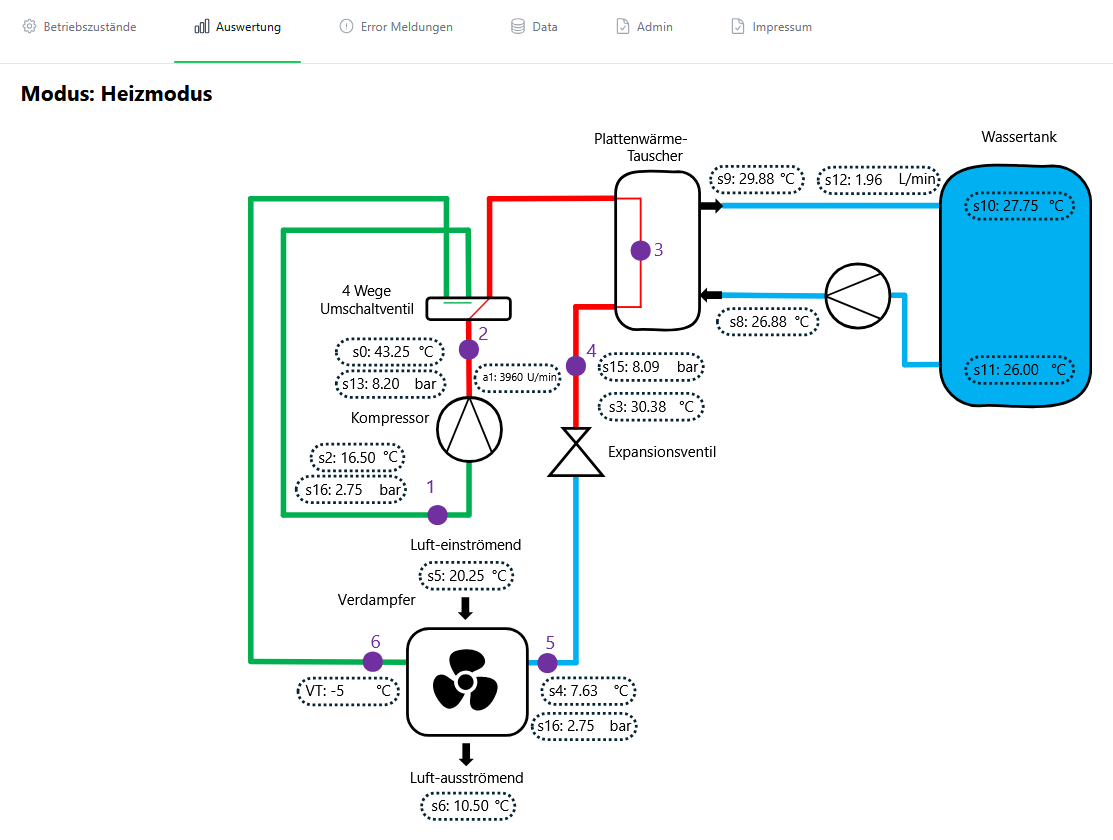Click the Verdampfer fan icon
The image size is (1113, 840).
[x=466, y=680]
